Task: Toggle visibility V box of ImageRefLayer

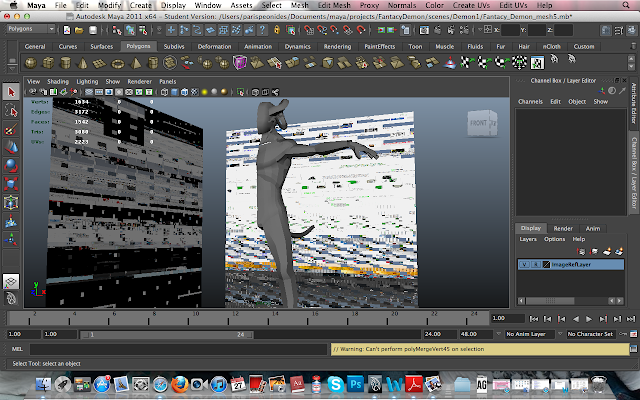Action: coord(524,264)
